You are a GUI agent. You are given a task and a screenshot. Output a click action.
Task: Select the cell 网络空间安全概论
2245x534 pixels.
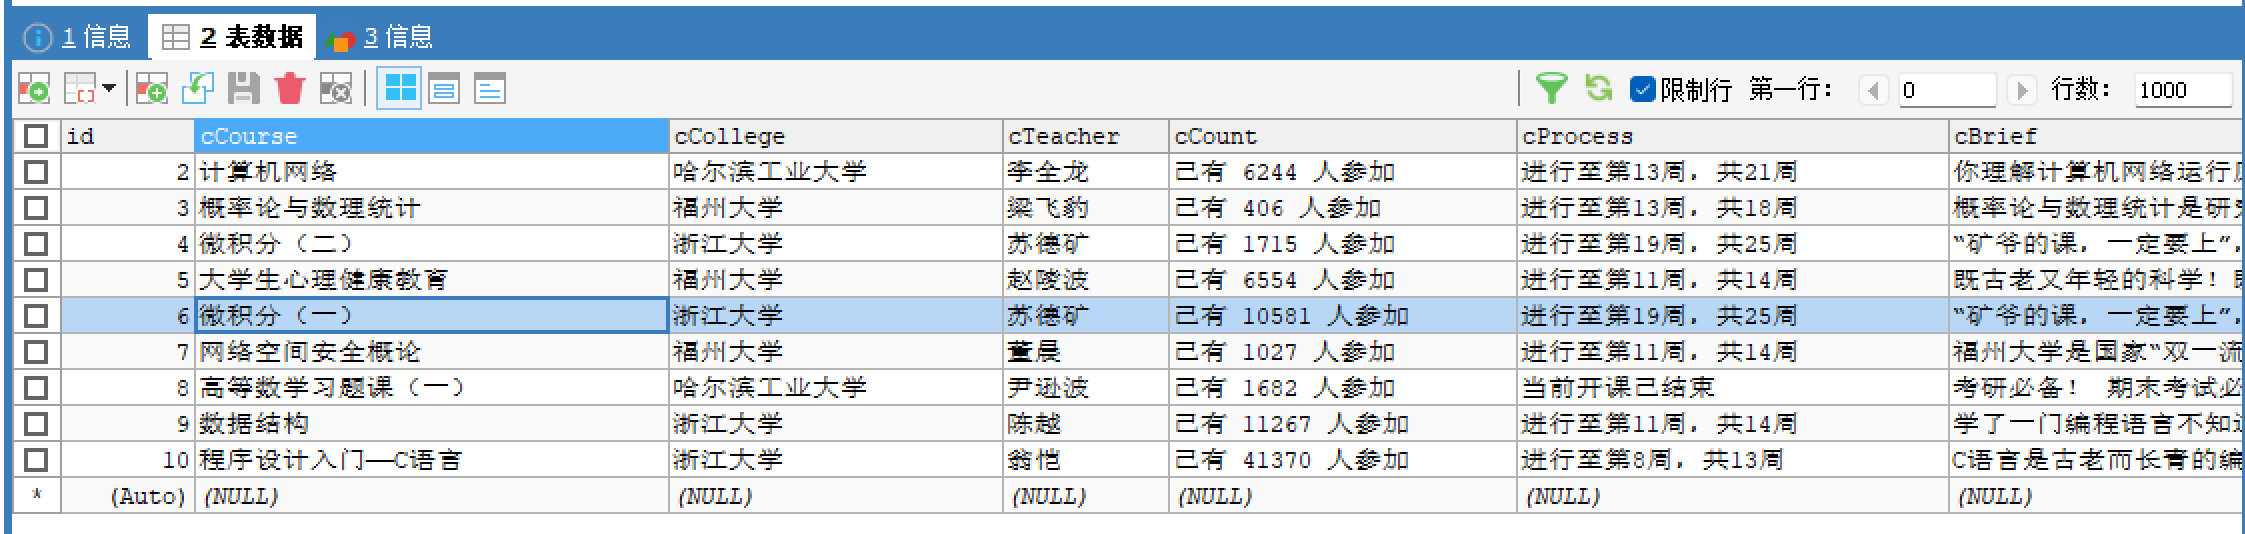(431, 352)
